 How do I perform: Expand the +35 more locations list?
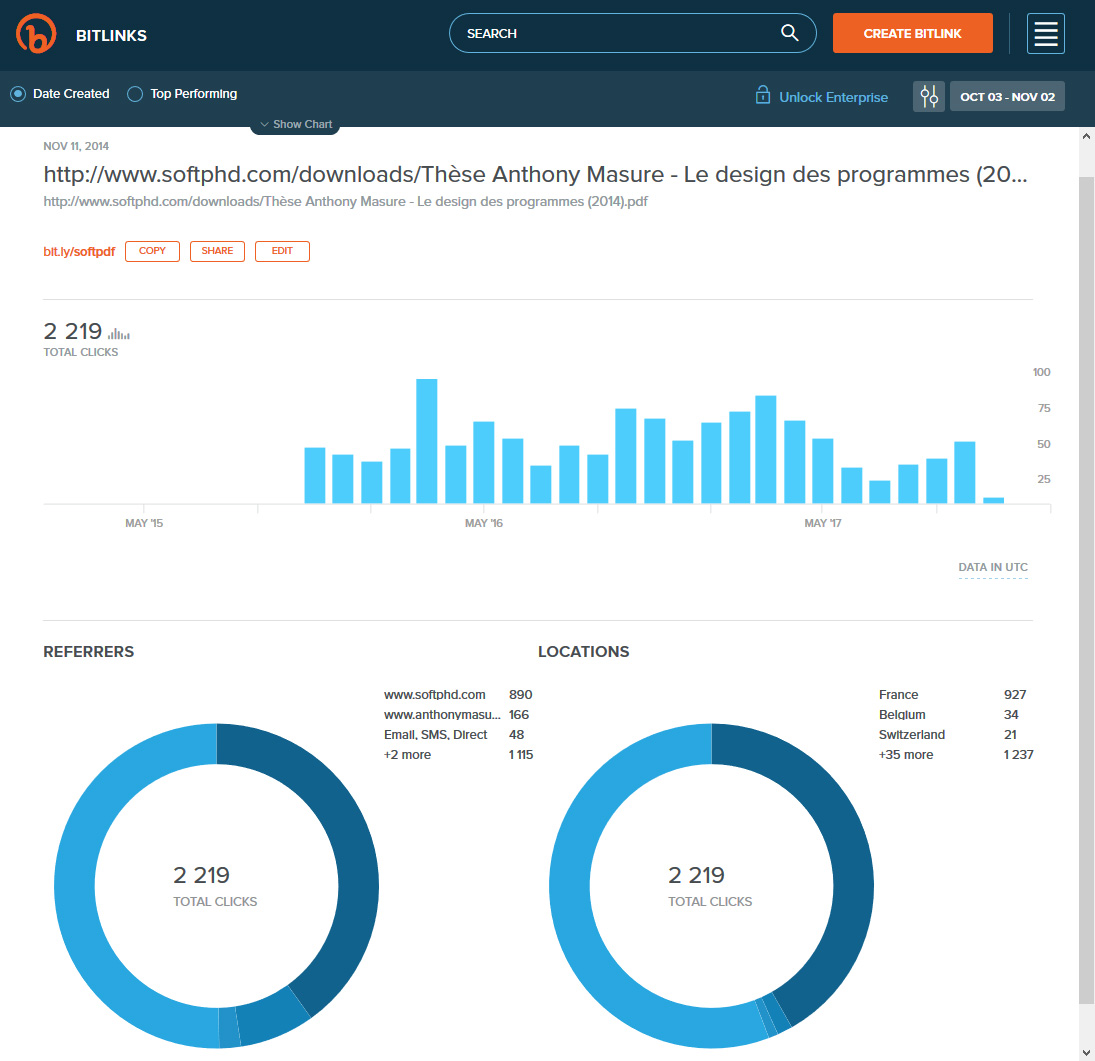(905, 755)
